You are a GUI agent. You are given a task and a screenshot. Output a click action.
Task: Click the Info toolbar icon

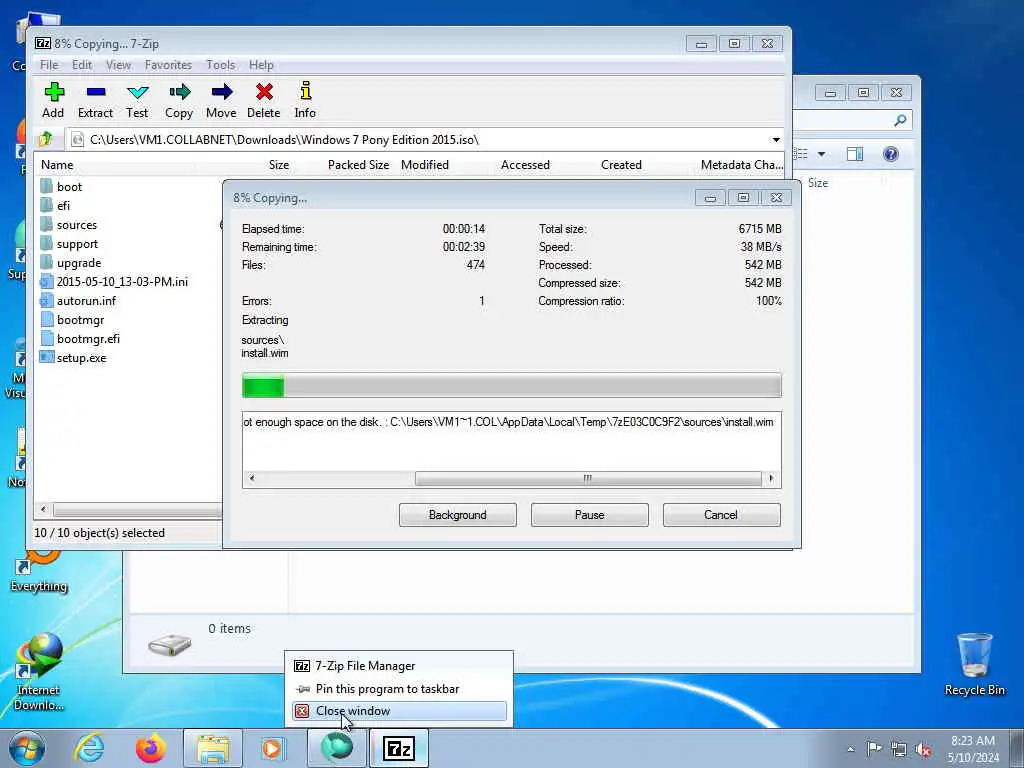(x=305, y=100)
